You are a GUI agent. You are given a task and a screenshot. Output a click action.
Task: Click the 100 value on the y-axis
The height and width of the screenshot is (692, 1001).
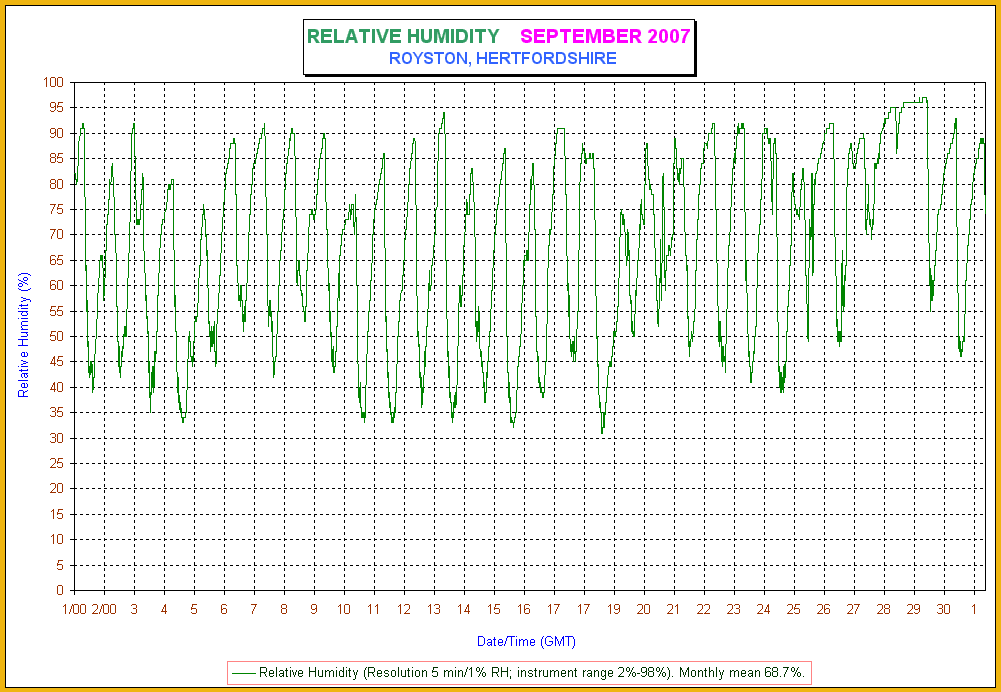click(x=55, y=82)
